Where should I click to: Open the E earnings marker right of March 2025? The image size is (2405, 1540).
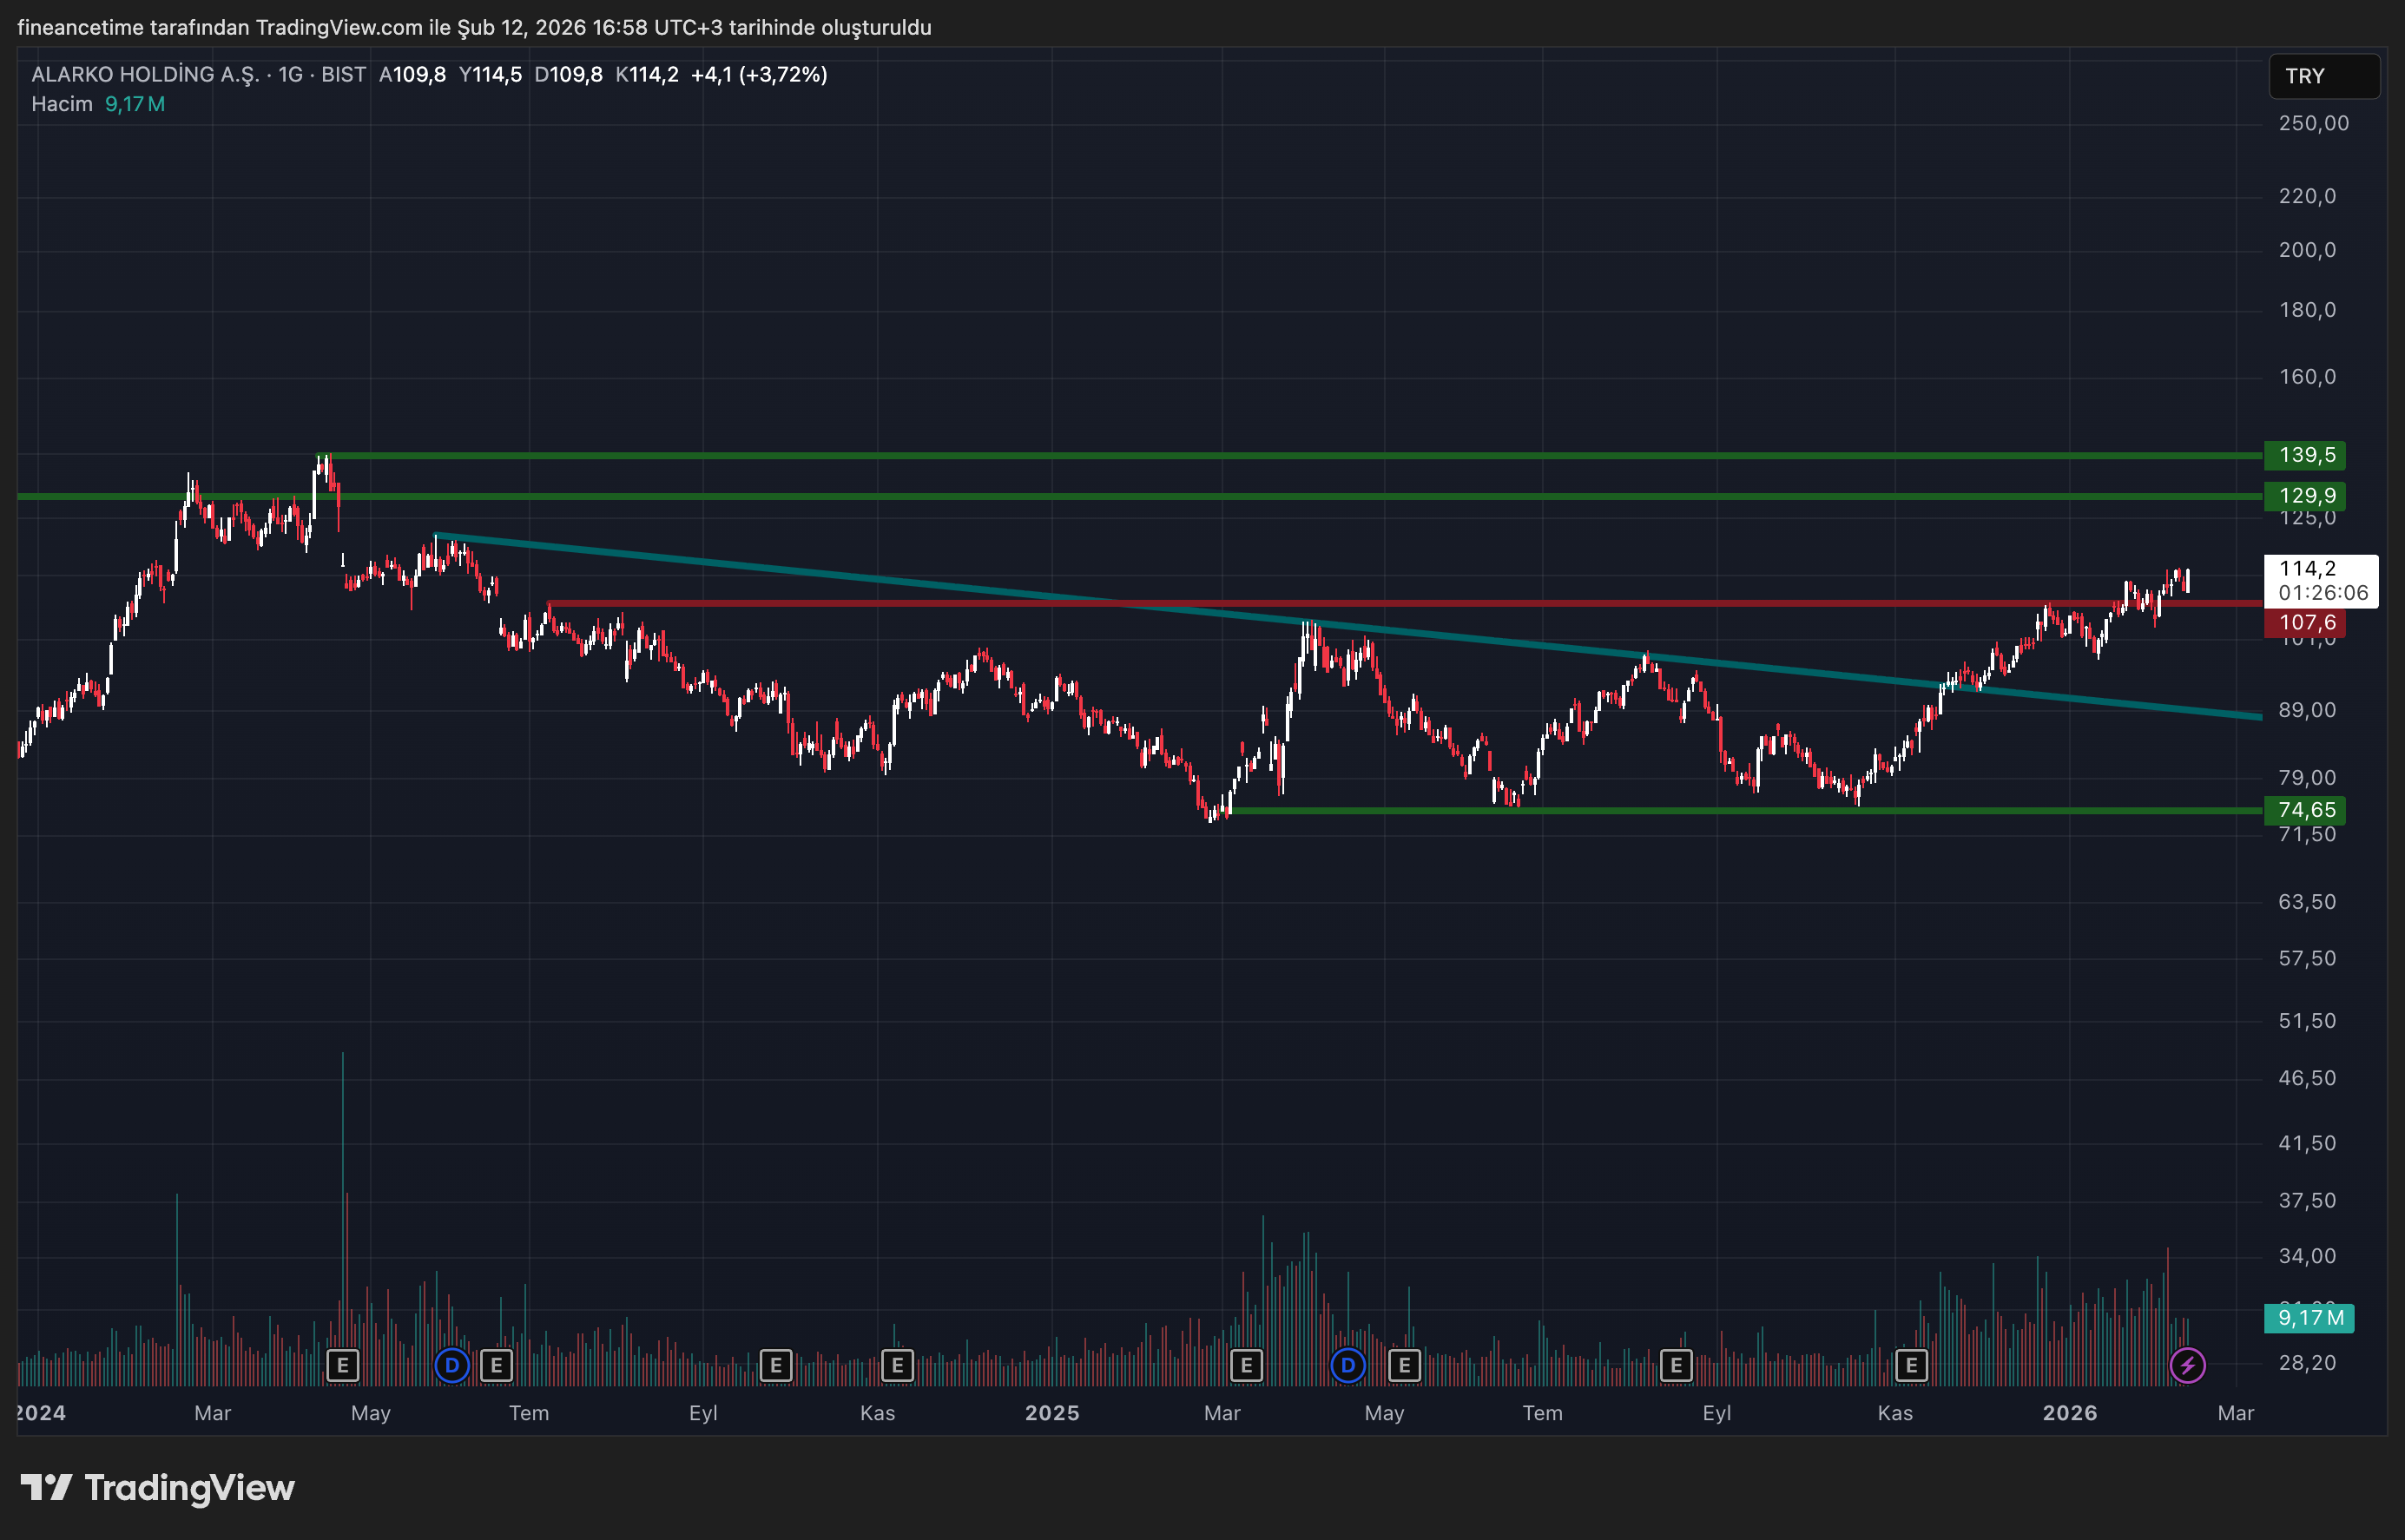(x=1246, y=1365)
